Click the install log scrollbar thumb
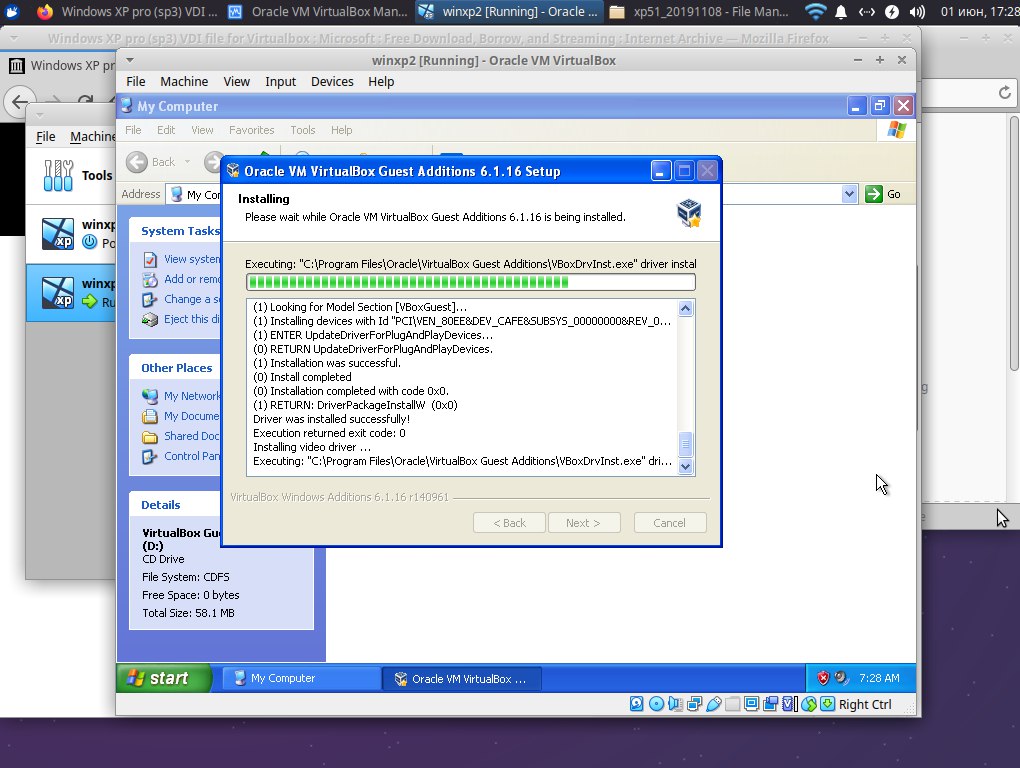Image resolution: width=1020 pixels, height=768 pixels. coord(685,445)
